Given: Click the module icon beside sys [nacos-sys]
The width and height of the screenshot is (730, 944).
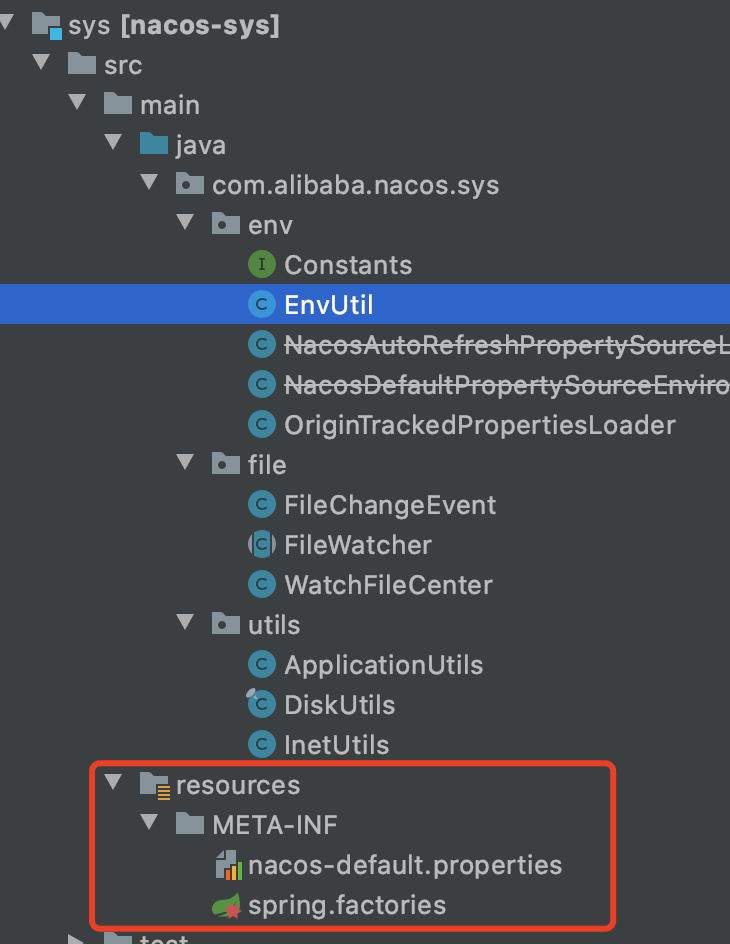Looking at the screenshot, I should click(47, 24).
